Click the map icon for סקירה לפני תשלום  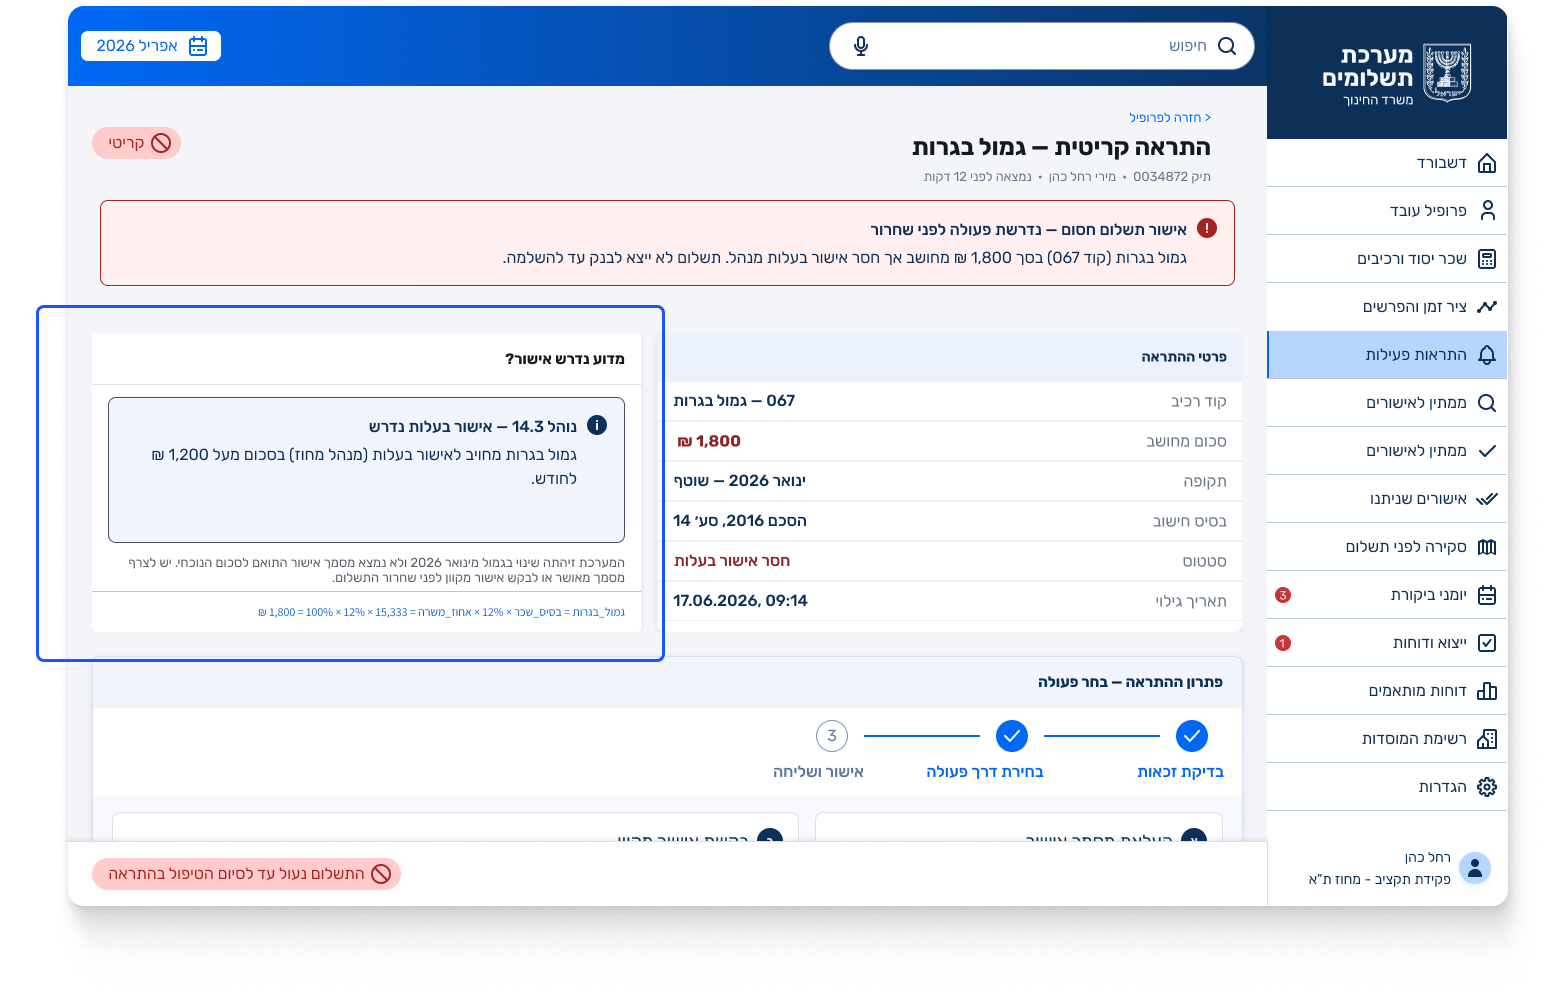pos(1487,547)
